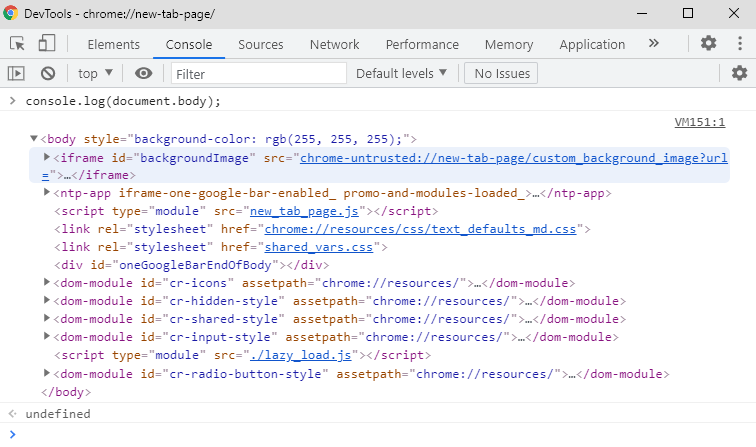756x447 pixels.
Task: Open the top JavaScript context dropdown
Action: point(96,73)
